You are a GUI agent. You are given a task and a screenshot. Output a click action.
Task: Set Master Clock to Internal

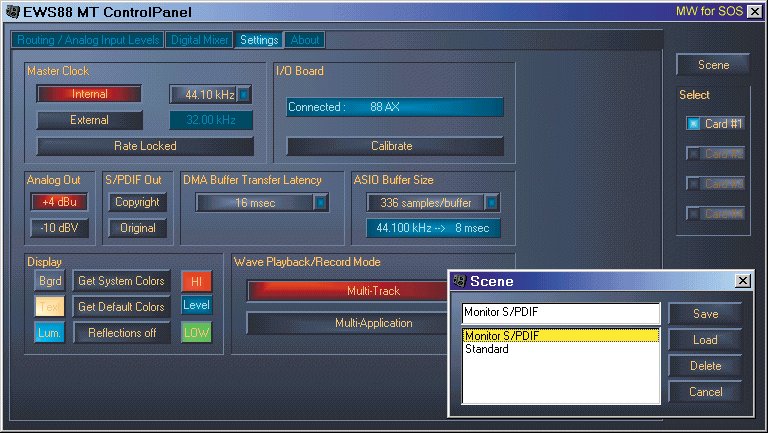coord(89,94)
